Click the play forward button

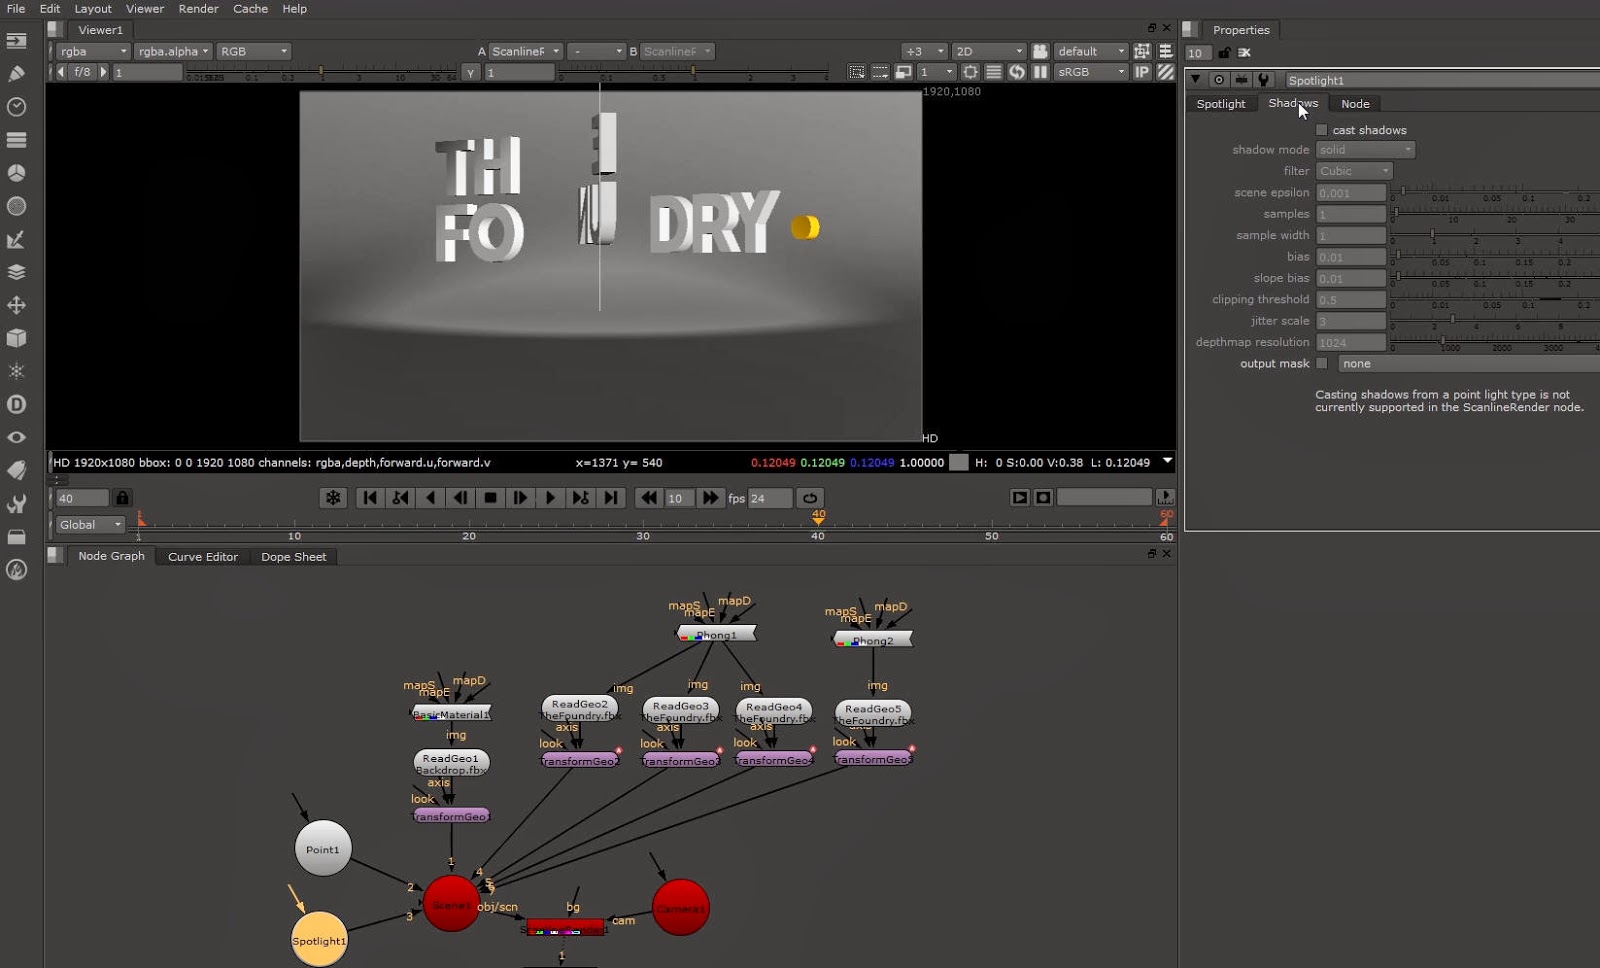(550, 498)
